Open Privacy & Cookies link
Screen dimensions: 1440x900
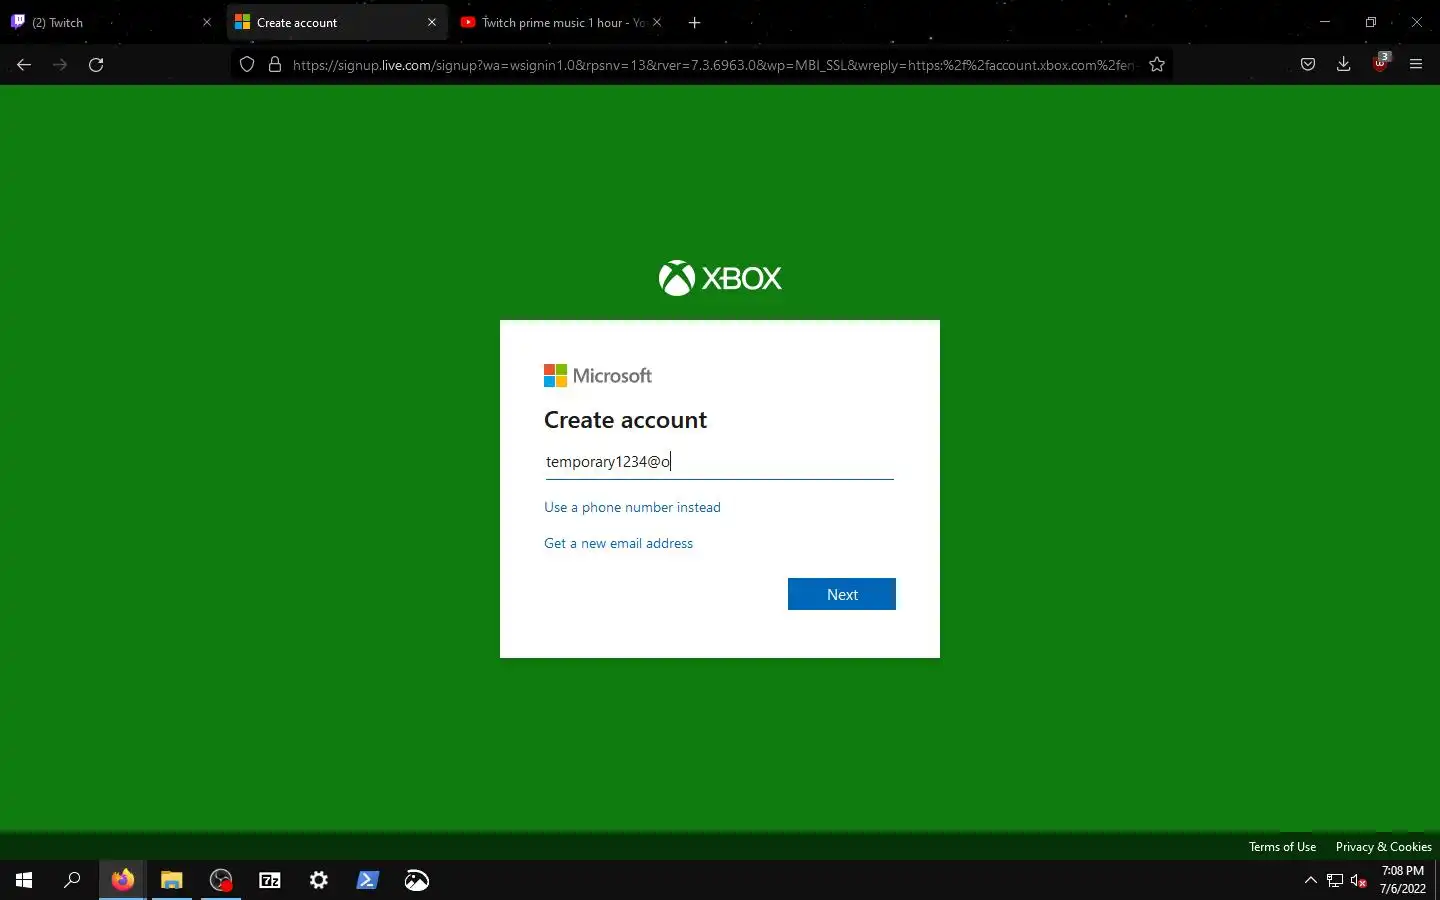(x=1383, y=847)
